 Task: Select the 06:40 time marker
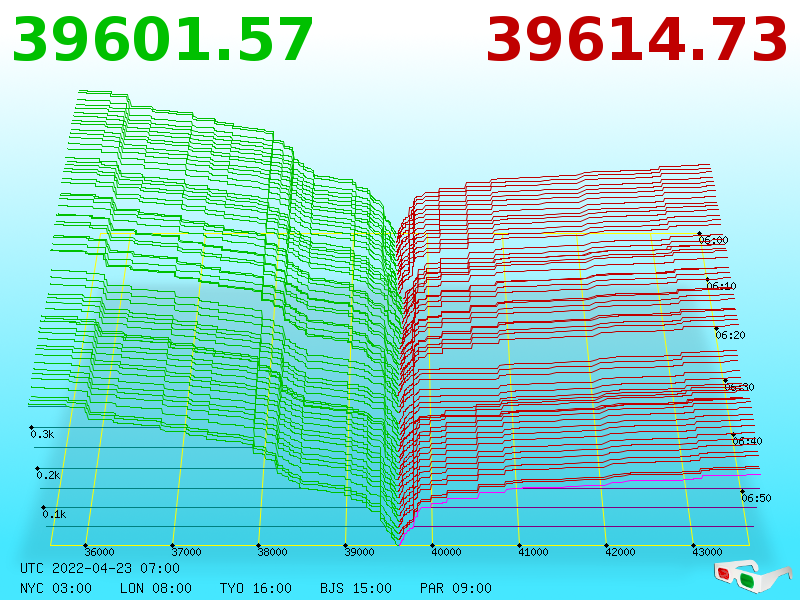[747, 441]
